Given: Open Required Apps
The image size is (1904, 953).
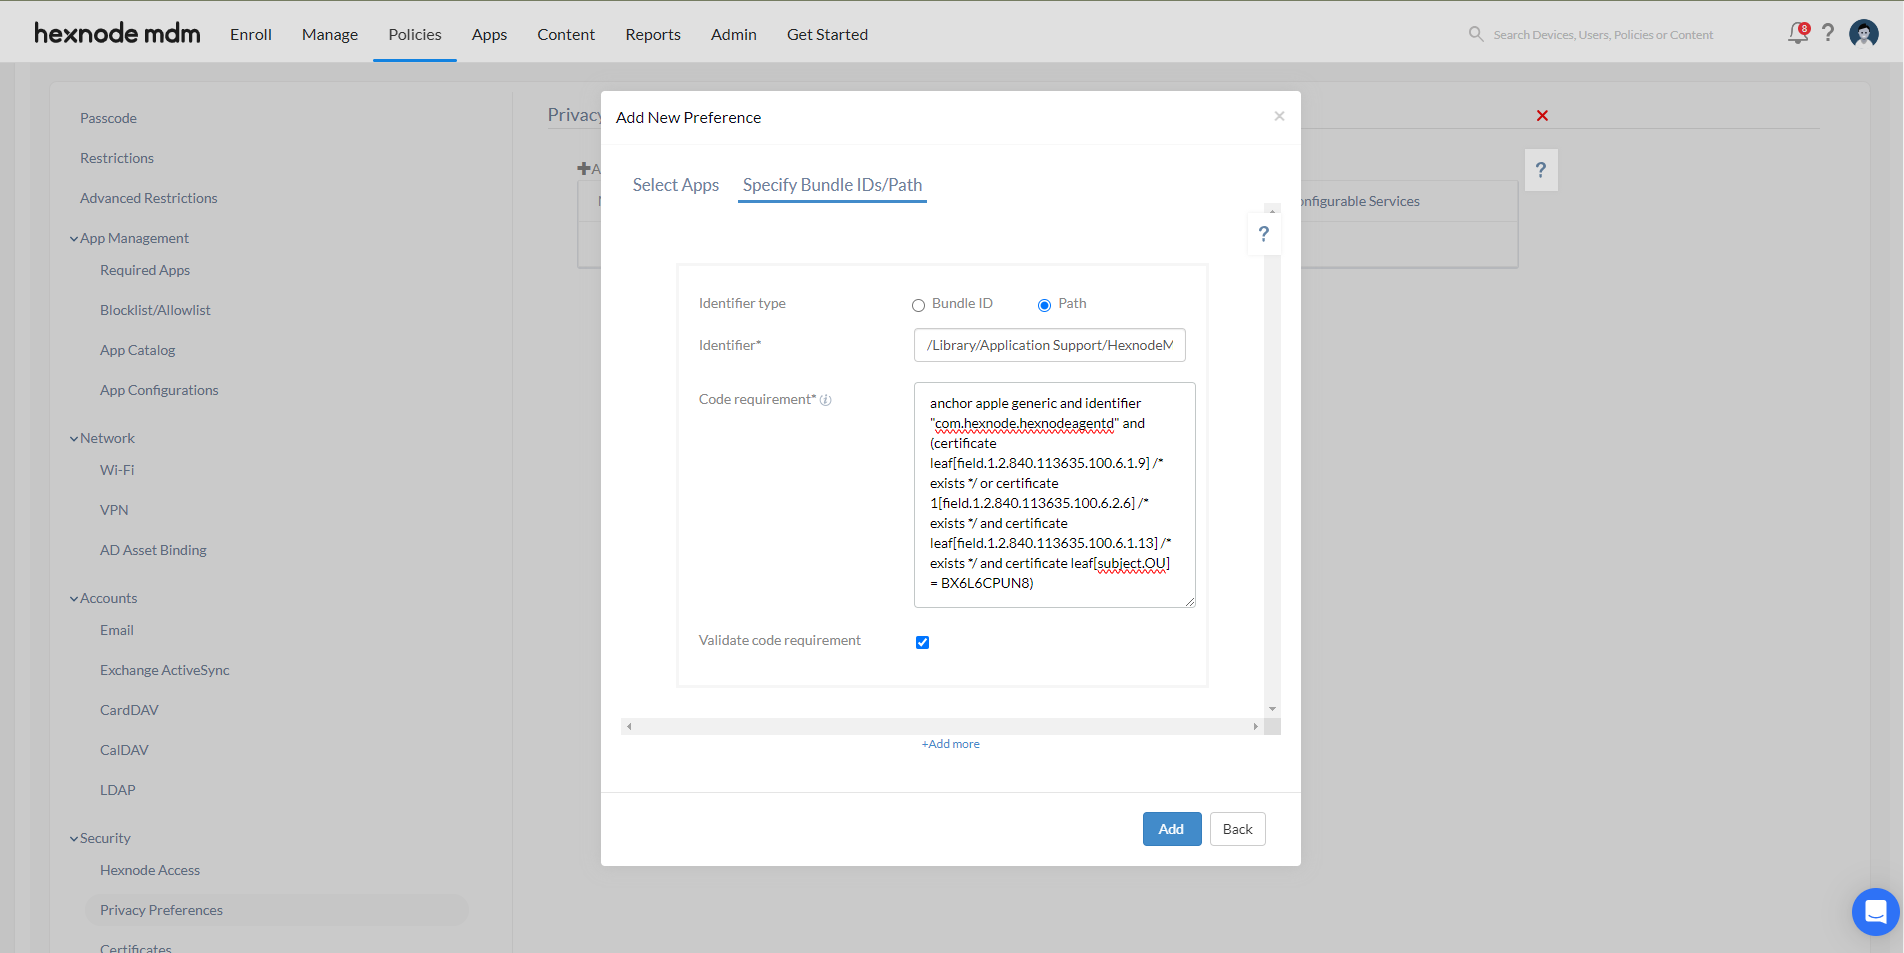Looking at the screenshot, I should coord(145,270).
